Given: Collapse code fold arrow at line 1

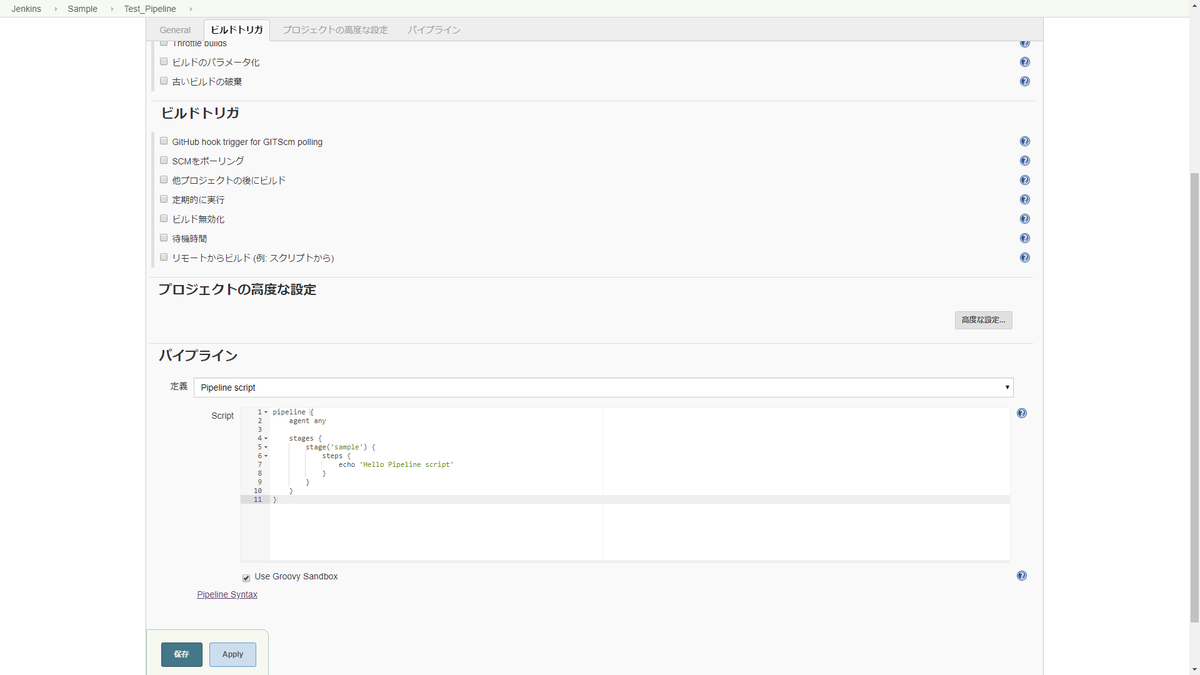Looking at the screenshot, I should 266,412.
